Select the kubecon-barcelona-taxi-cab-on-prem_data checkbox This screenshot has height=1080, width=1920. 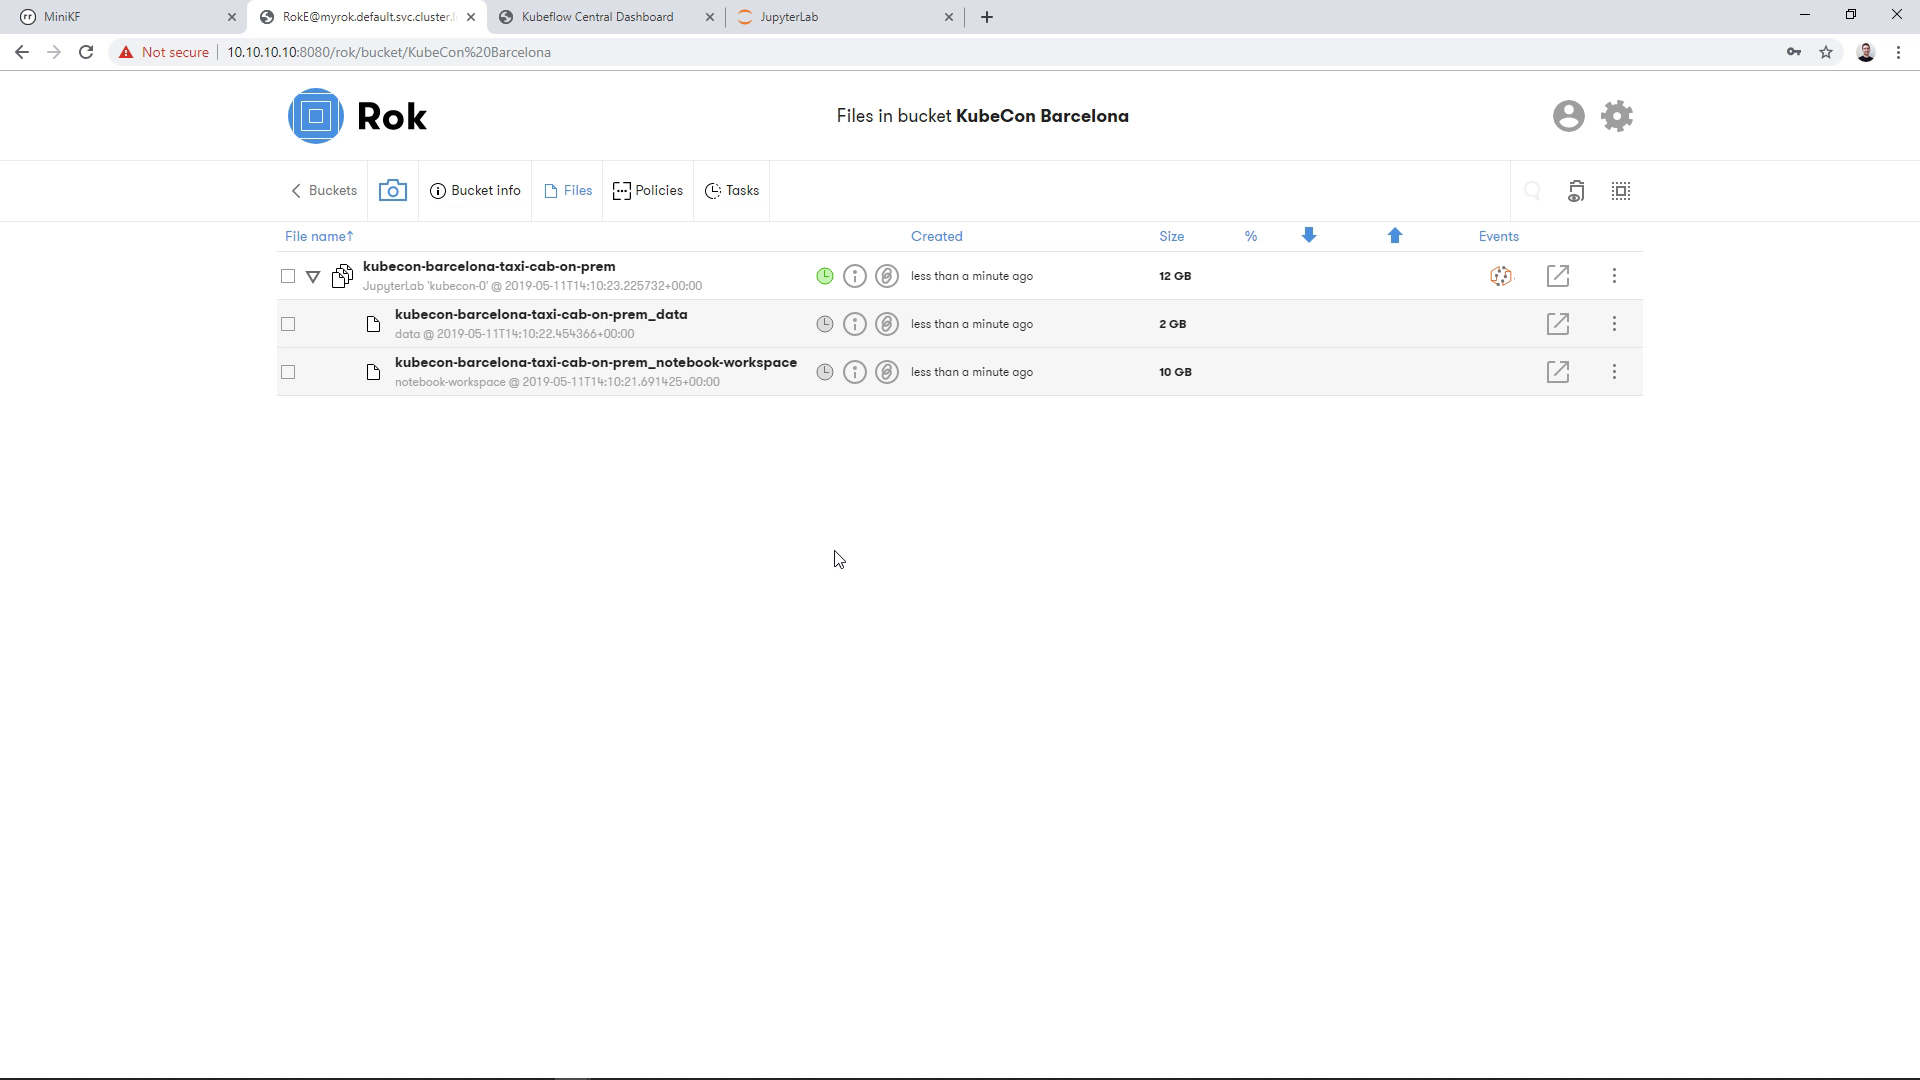pos(288,324)
